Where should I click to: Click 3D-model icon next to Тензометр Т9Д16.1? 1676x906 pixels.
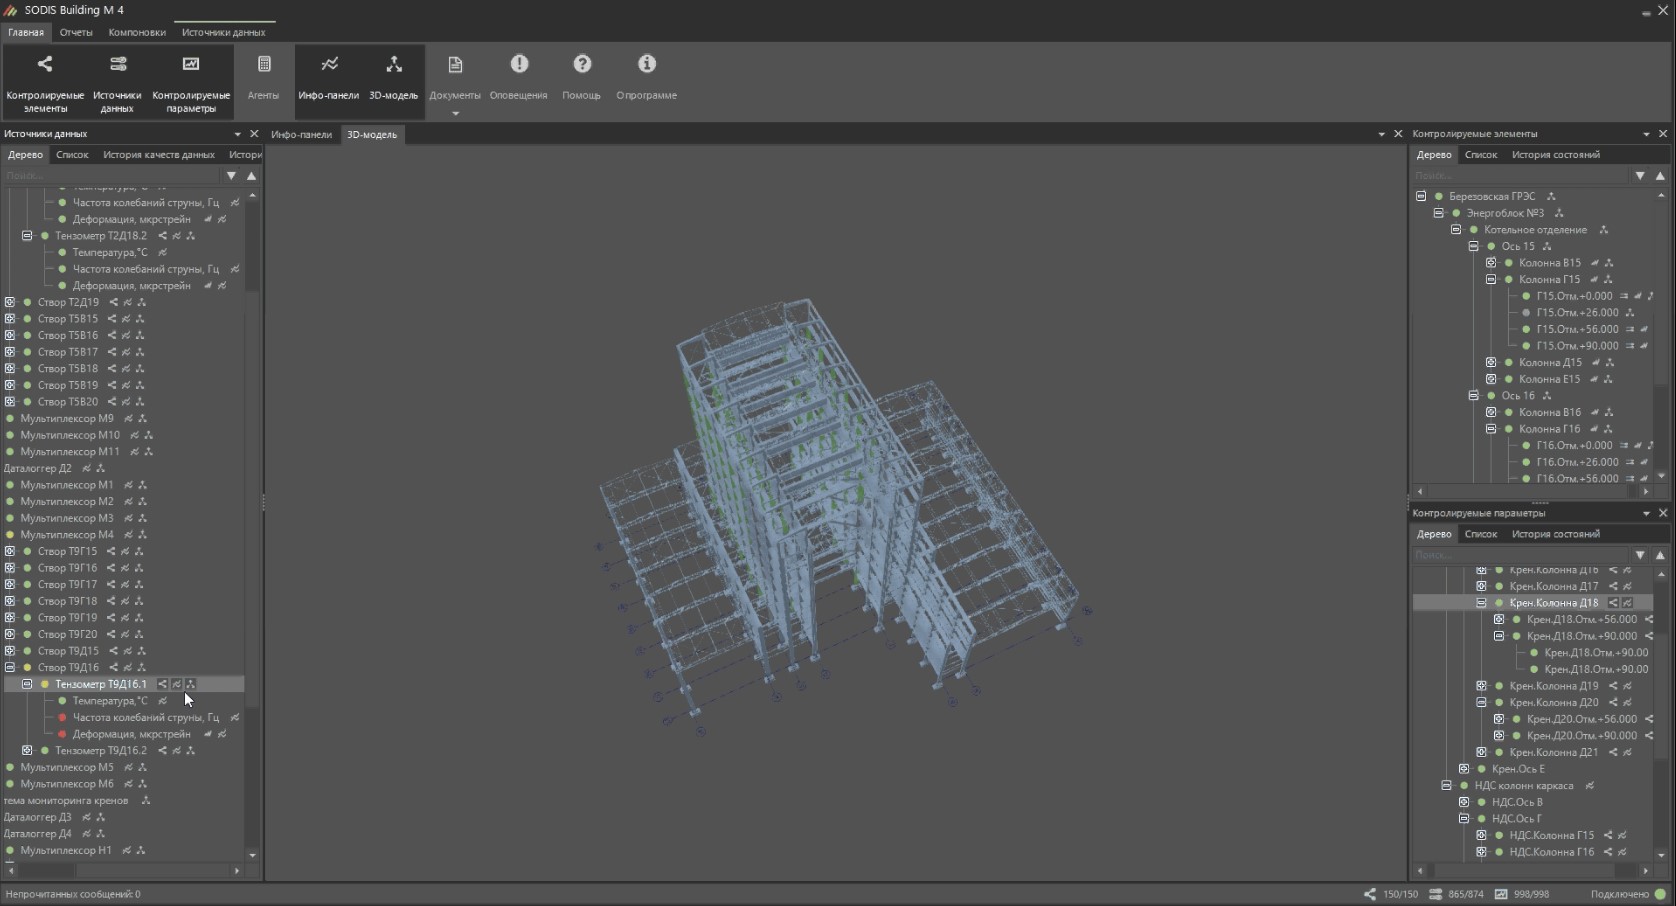[x=190, y=684]
